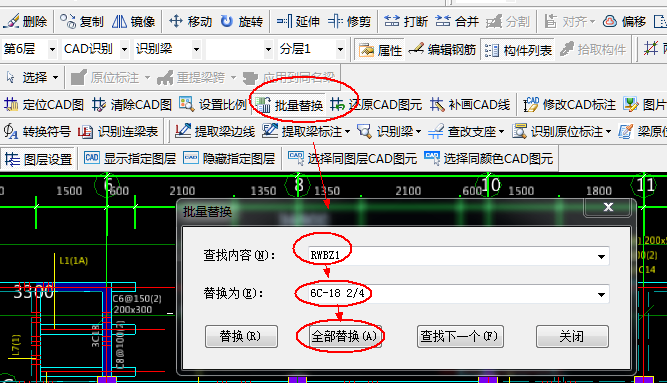Close the 批量替换 dialog with X
This screenshot has width=667, height=383.
(608, 207)
